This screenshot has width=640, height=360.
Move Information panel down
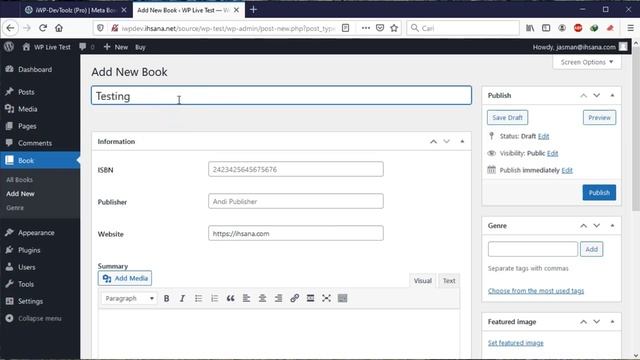(447, 142)
